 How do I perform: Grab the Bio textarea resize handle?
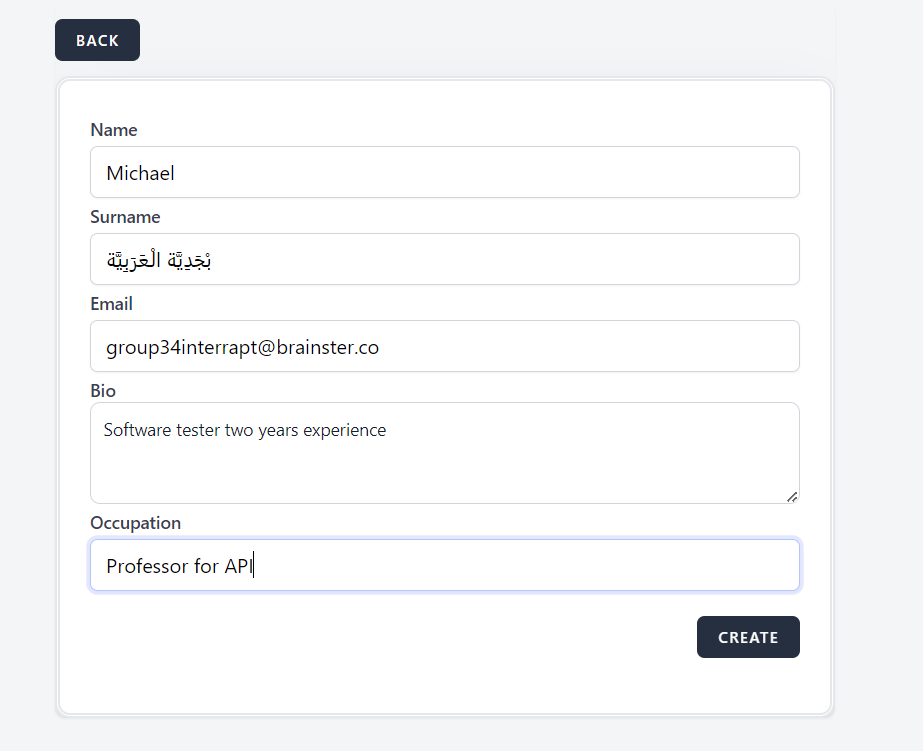coord(792,496)
